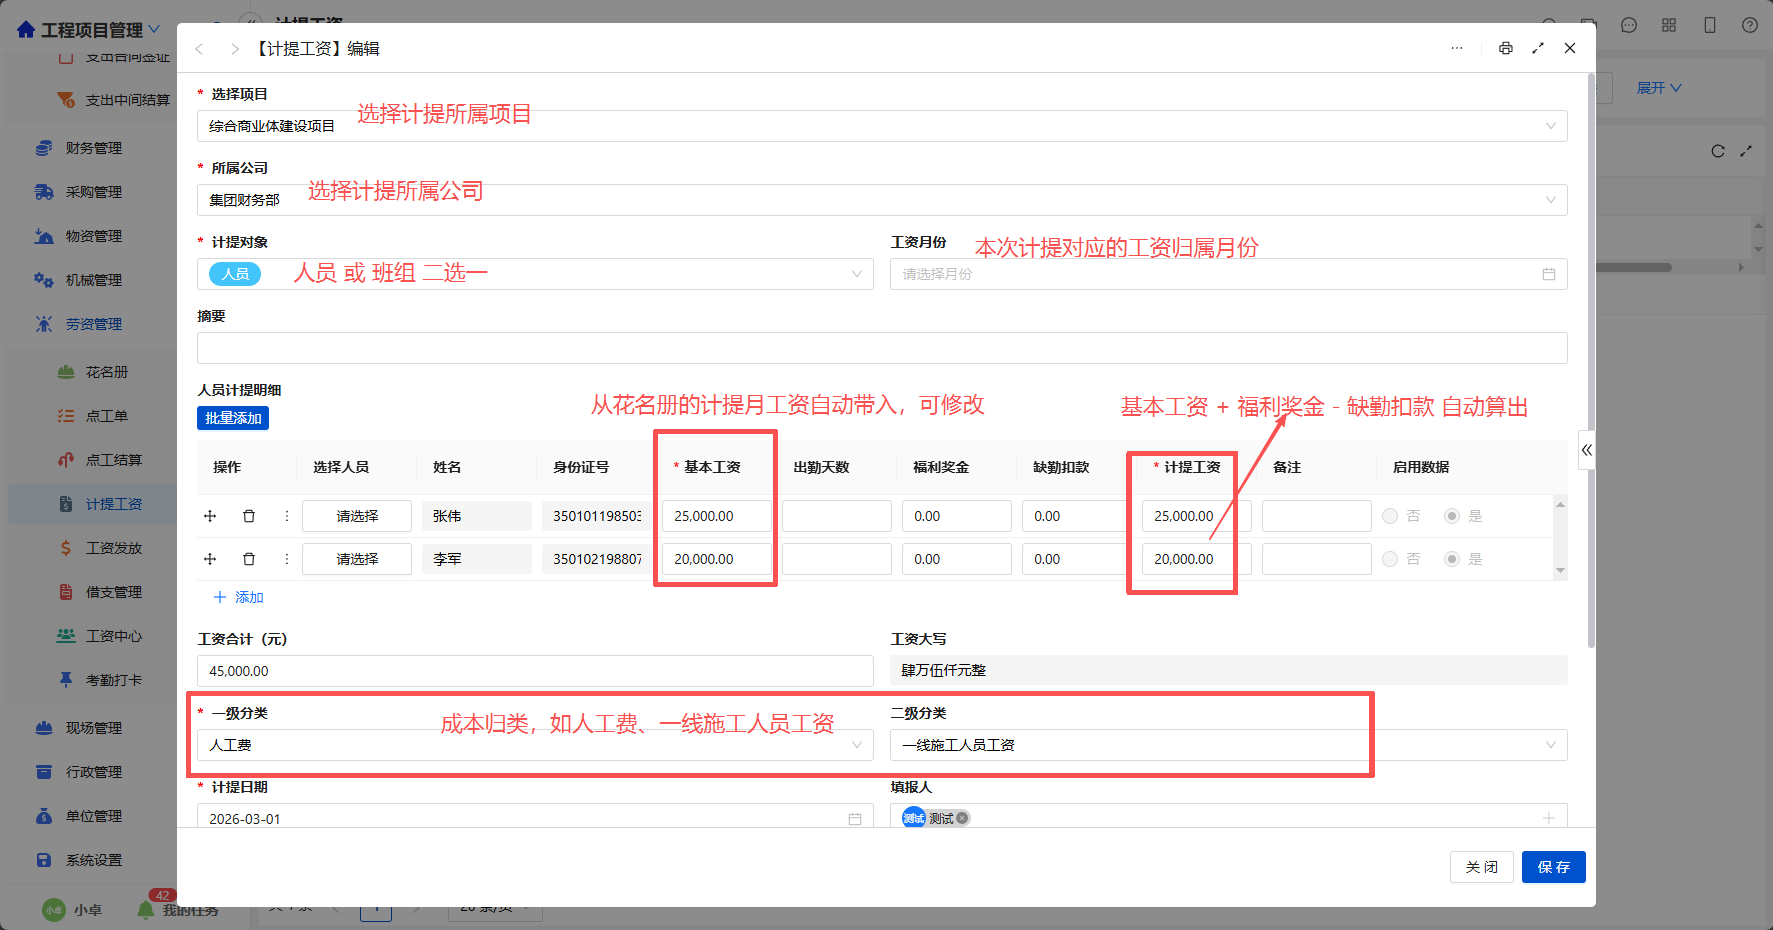1773x930 pixels.
Task: Click the 摘要 input field
Action: 882,348
